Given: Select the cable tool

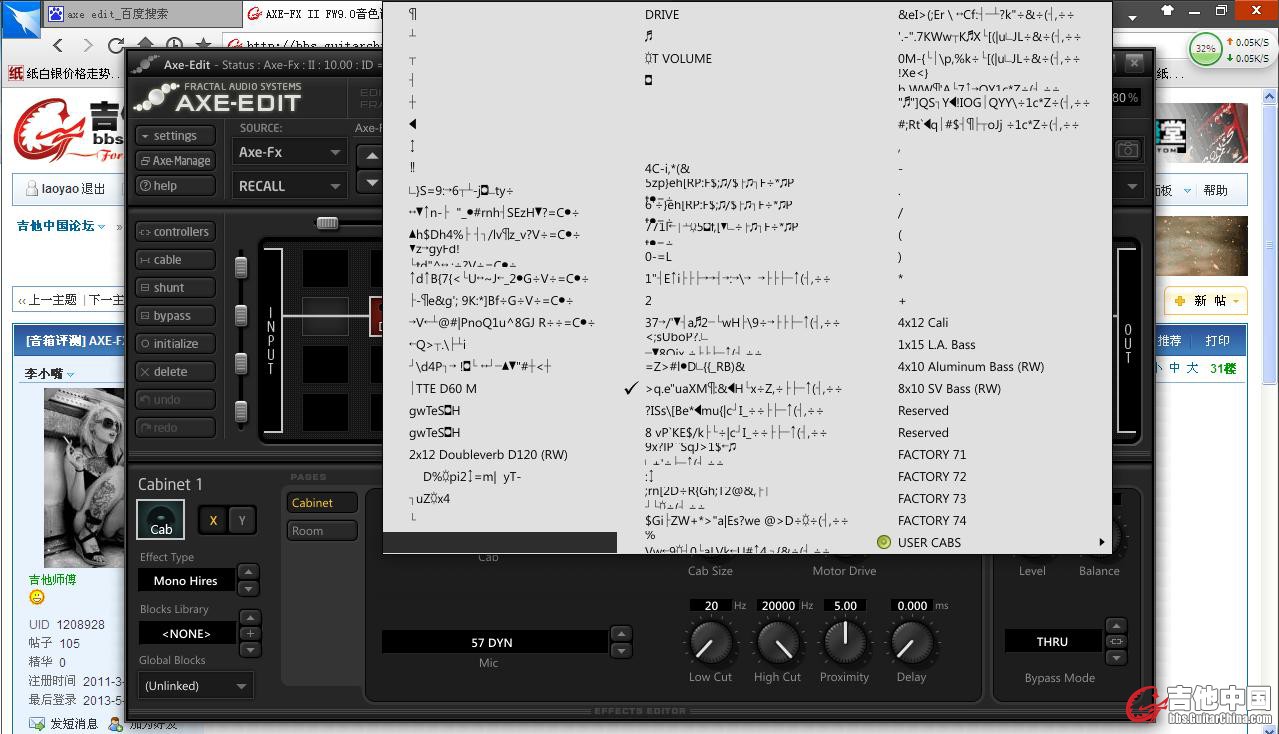Looking at the screenshot, I should (176, 260).
